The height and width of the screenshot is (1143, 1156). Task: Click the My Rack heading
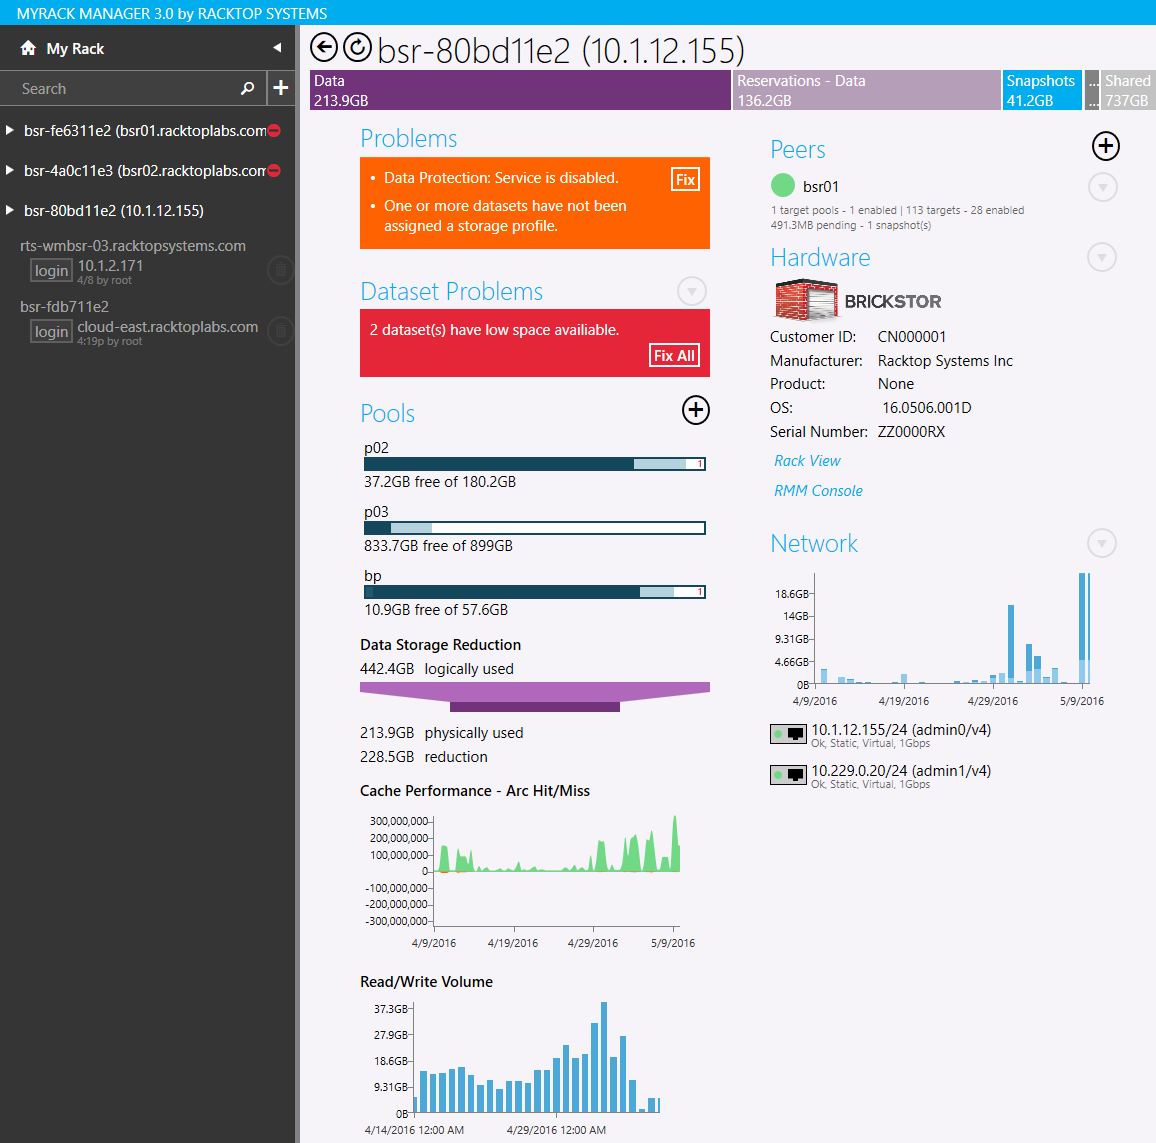click(x=75, y=49)
